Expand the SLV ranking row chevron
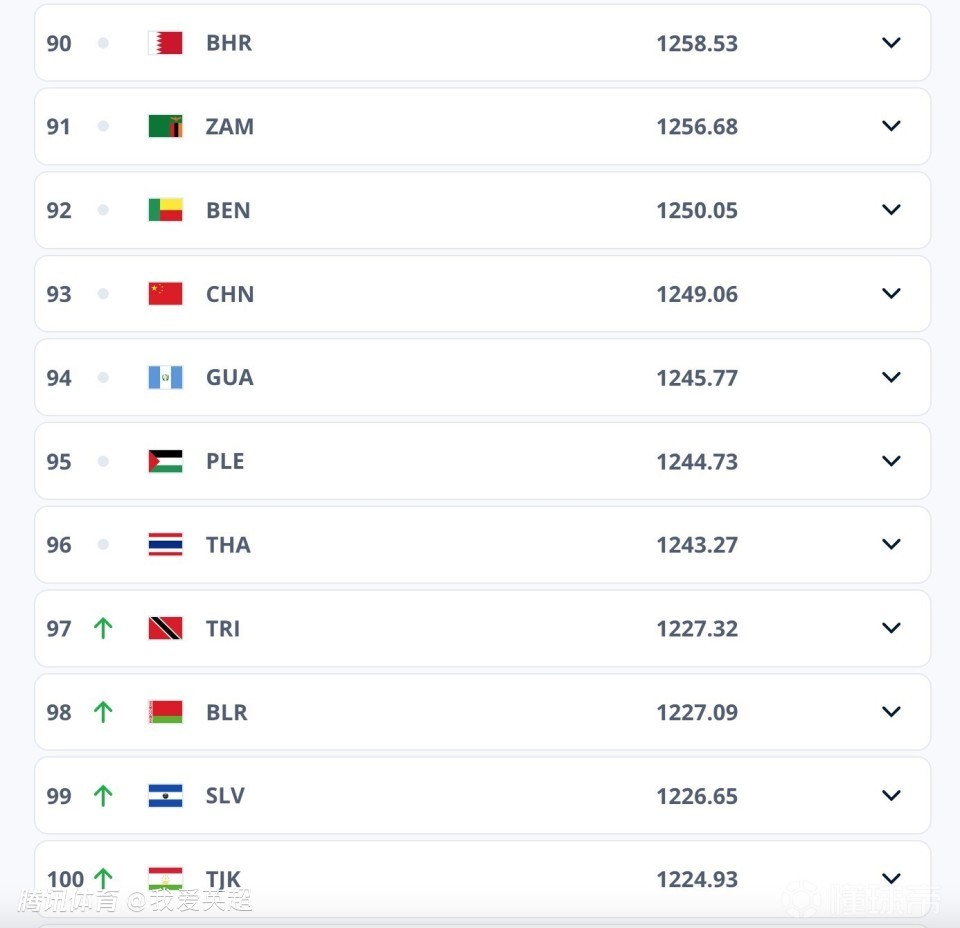Image resolution: width=960 pixels, height=928 pixels. click(x=891, y=796)
